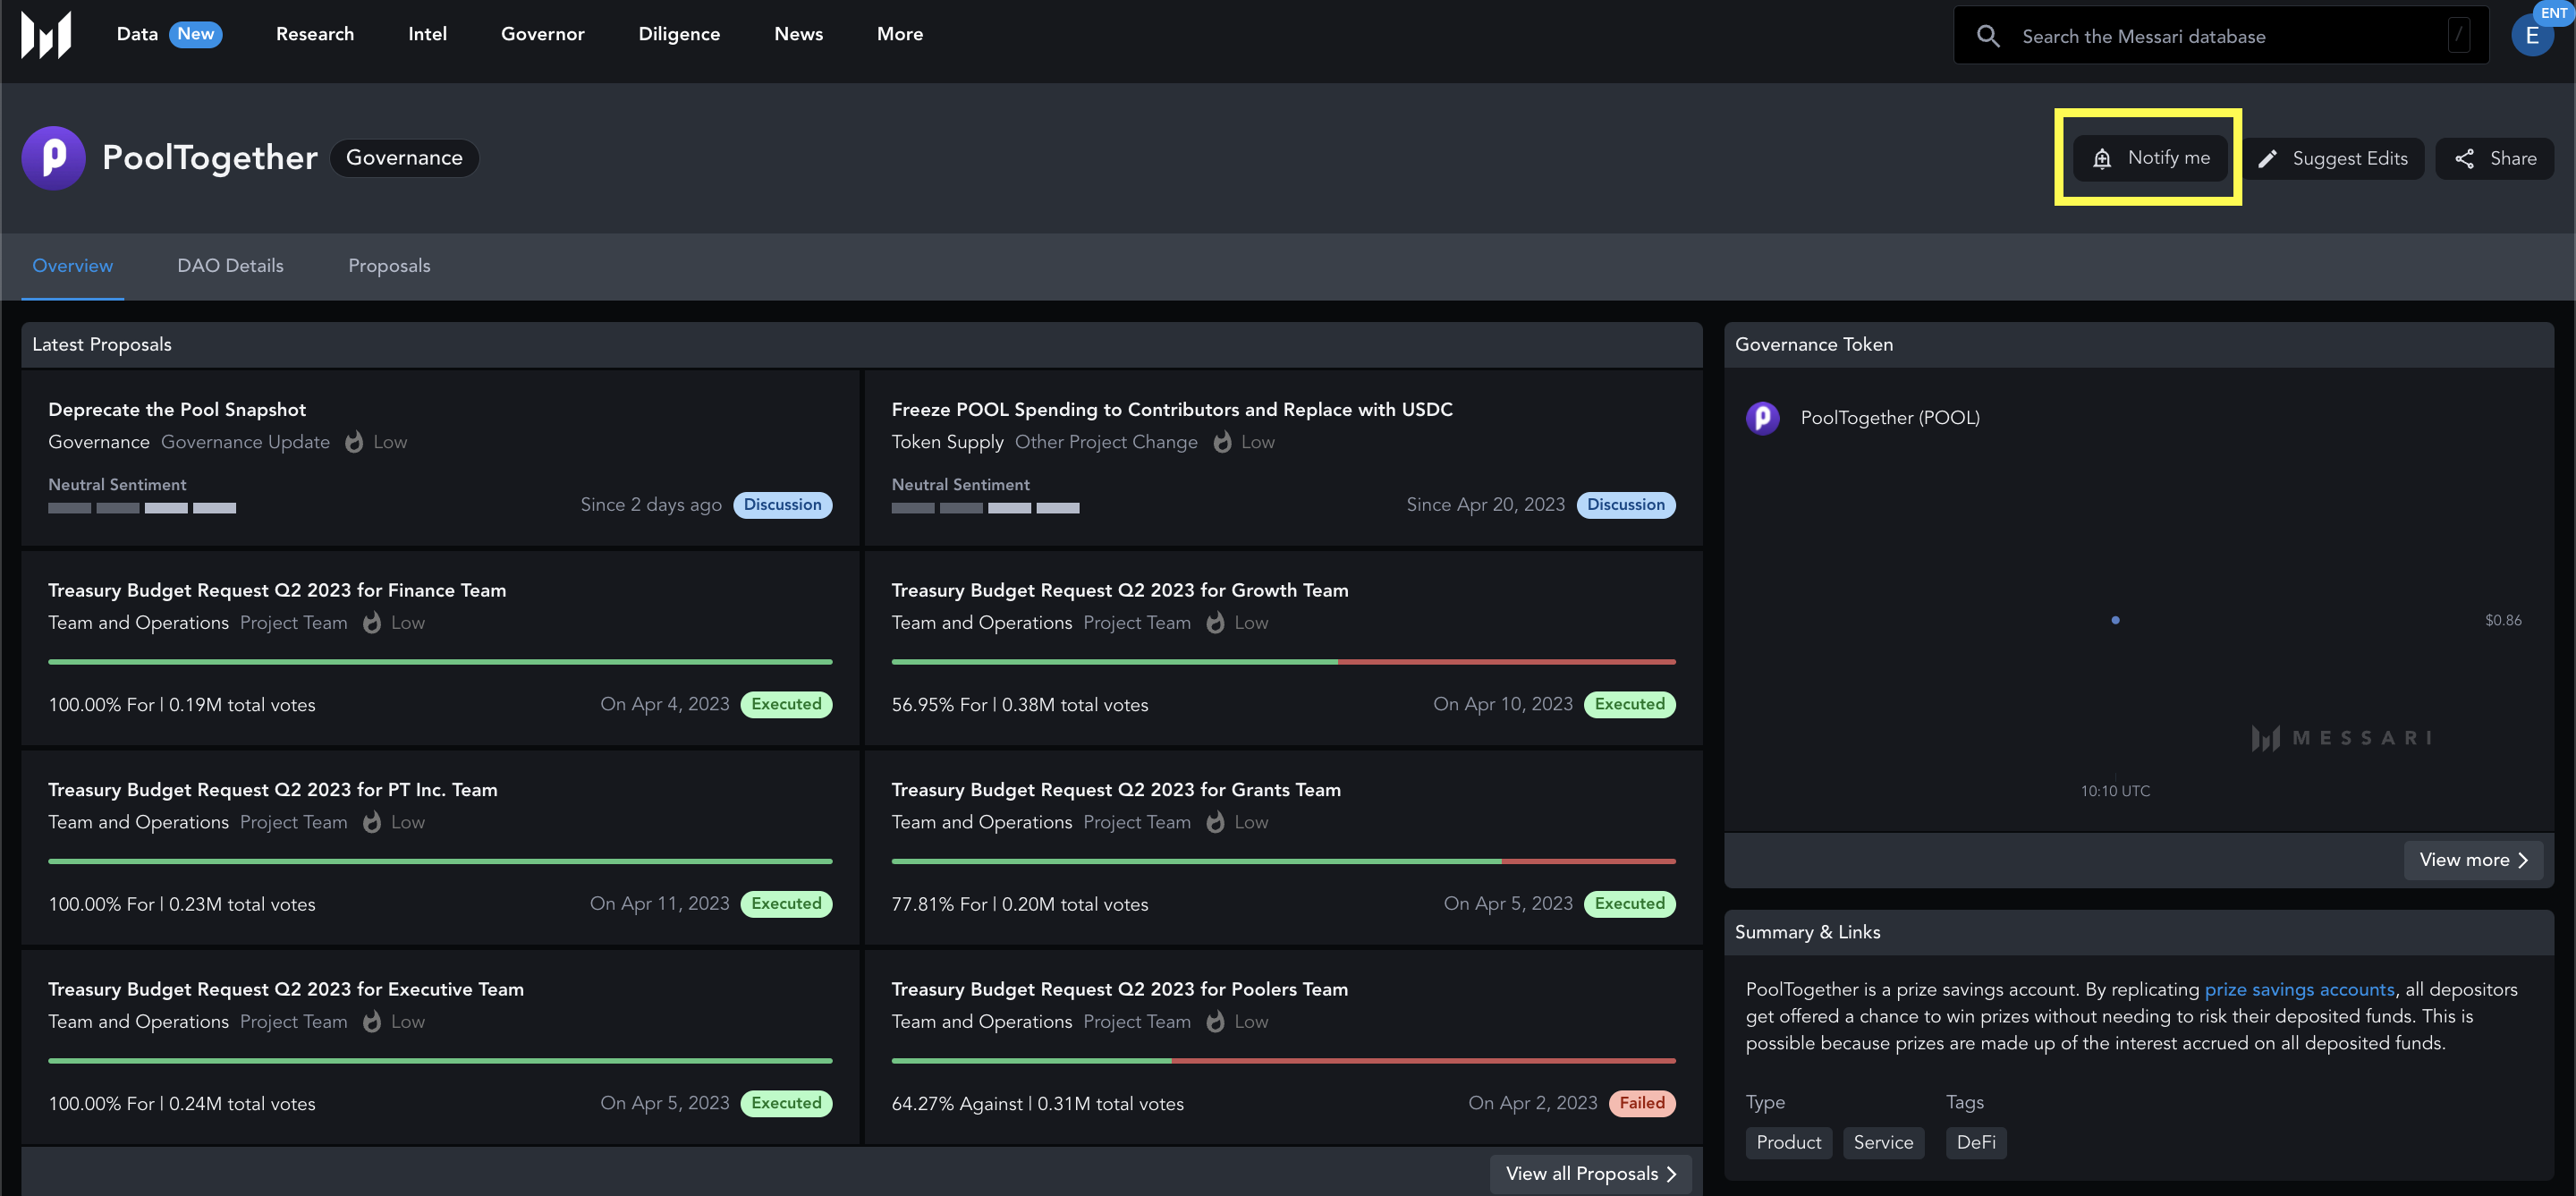The image size is (2576, 1196).
Task: Click View all Proposals button
Action: [1590, 1174]
